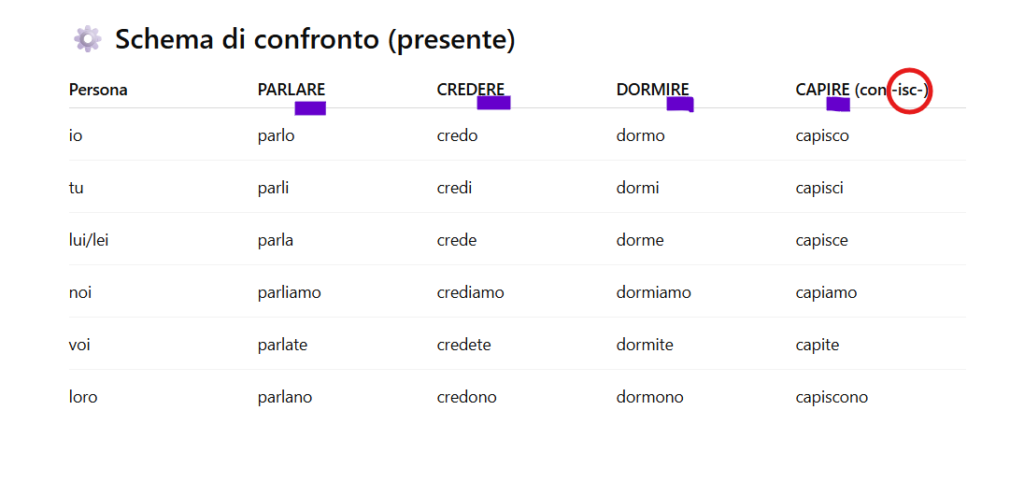Select the cell with capiscono
Screen dimensions: 1024x481
click(x=831, y=397)
